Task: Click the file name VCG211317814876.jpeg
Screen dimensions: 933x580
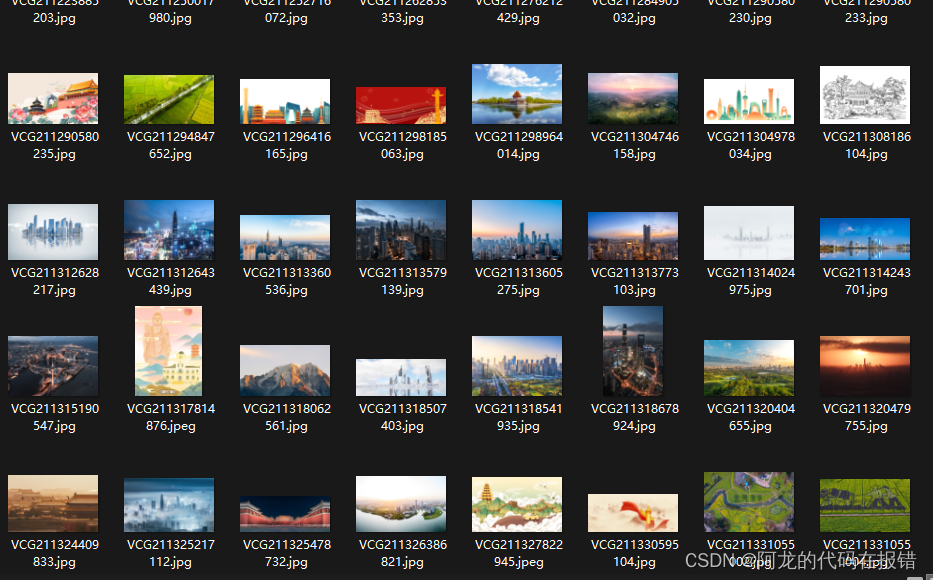Action: click(x=170, y=418)
